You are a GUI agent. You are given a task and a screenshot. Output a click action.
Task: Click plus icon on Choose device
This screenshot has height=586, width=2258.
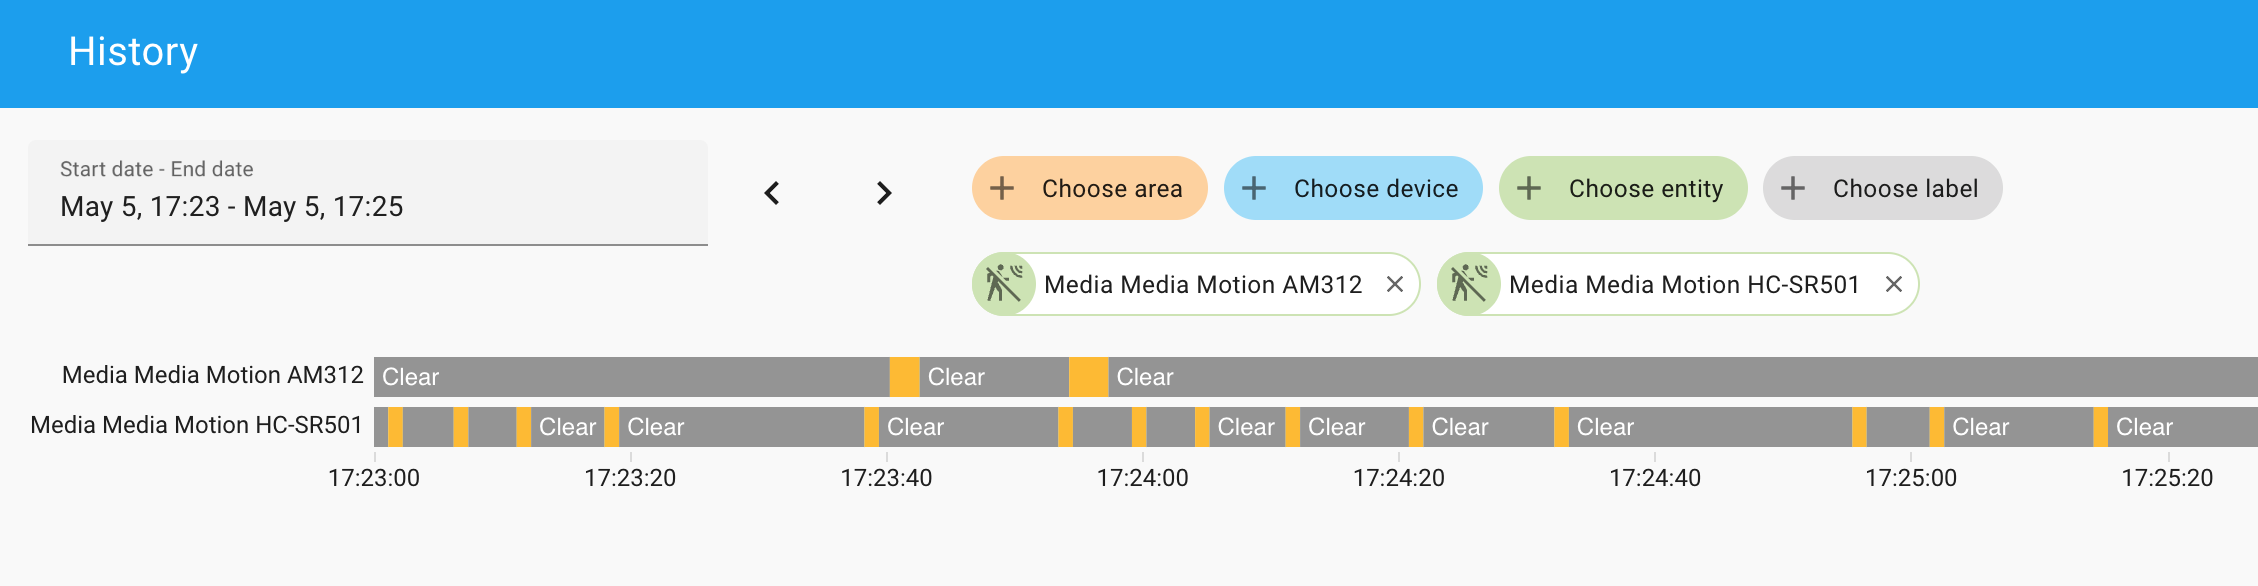(1254, 188)
